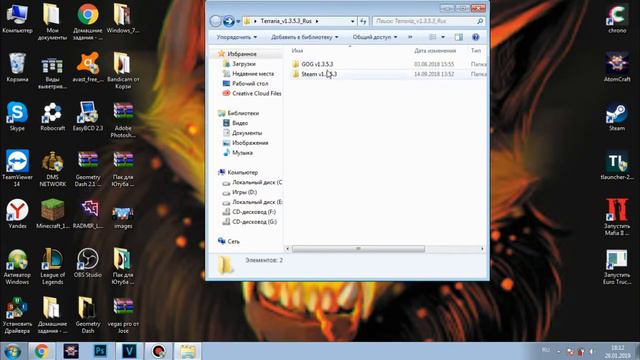Select the Корзина recycle bin icon
The image size is (640, 360).
point(17,68)
